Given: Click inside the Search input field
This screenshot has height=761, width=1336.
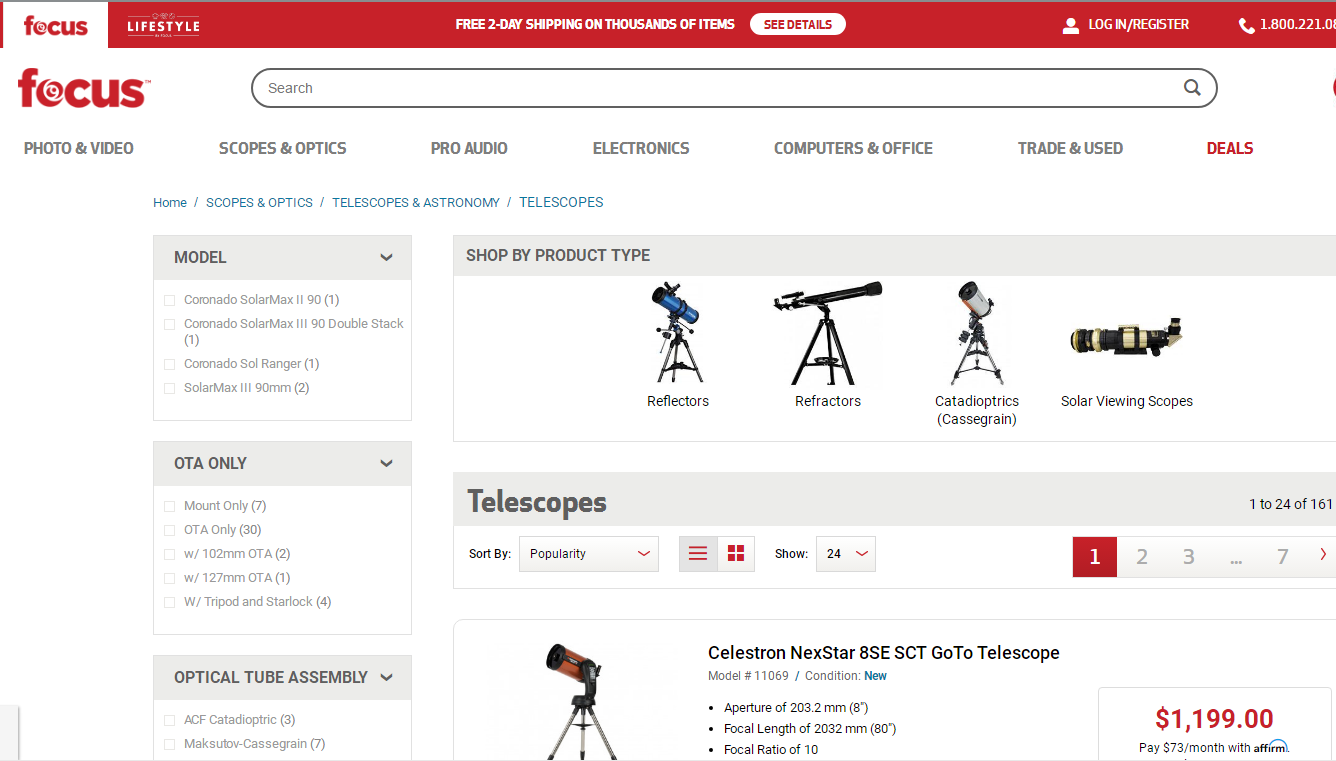Looking at the screenshot, I should pyautogui.click(x=734, y=88).
